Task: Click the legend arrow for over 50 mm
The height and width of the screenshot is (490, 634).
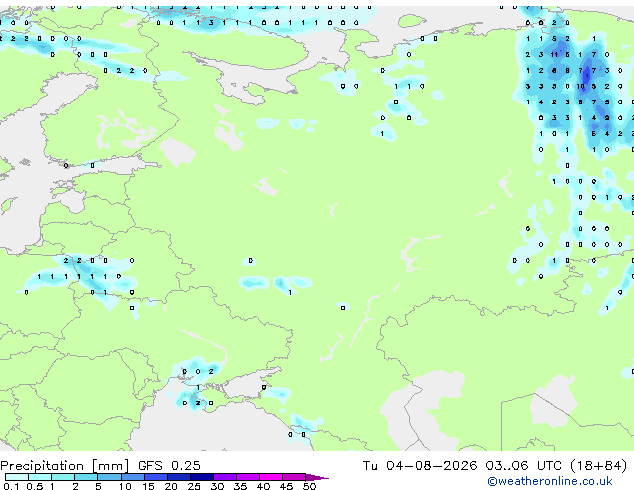Action: click(317, 477)
